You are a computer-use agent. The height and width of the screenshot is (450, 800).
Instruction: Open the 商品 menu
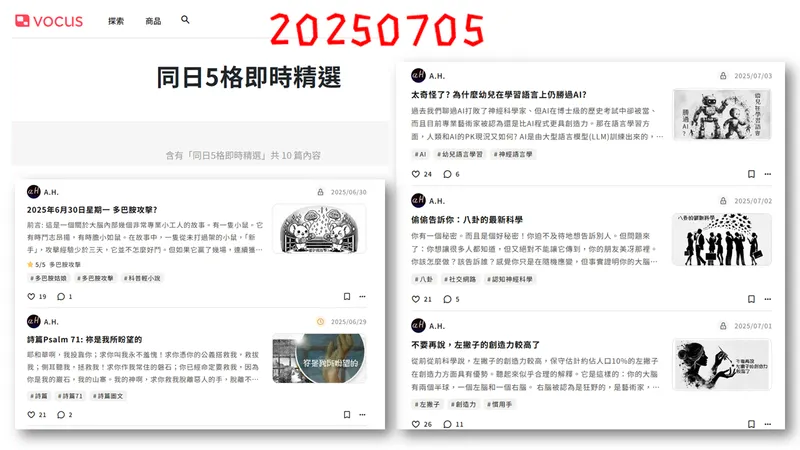coord(153,21)
